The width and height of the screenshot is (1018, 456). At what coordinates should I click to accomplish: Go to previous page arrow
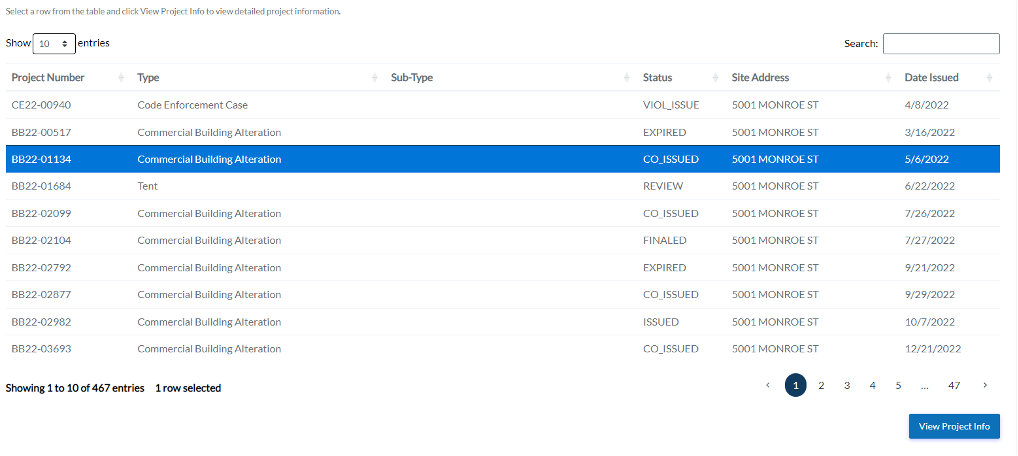click(767, 386)
